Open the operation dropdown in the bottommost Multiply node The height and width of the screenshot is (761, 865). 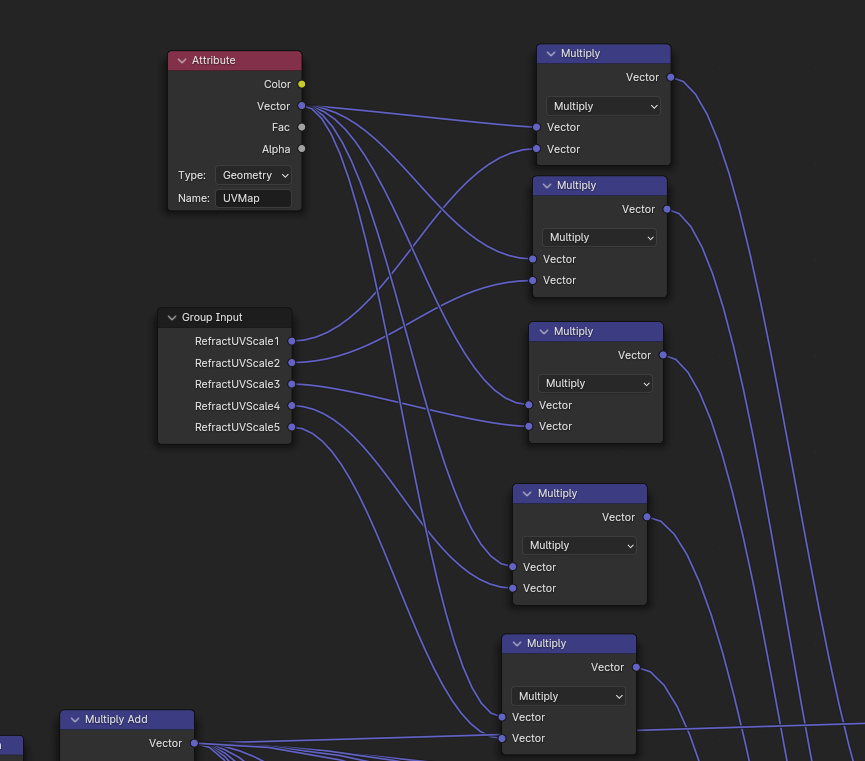click(568, 696)
